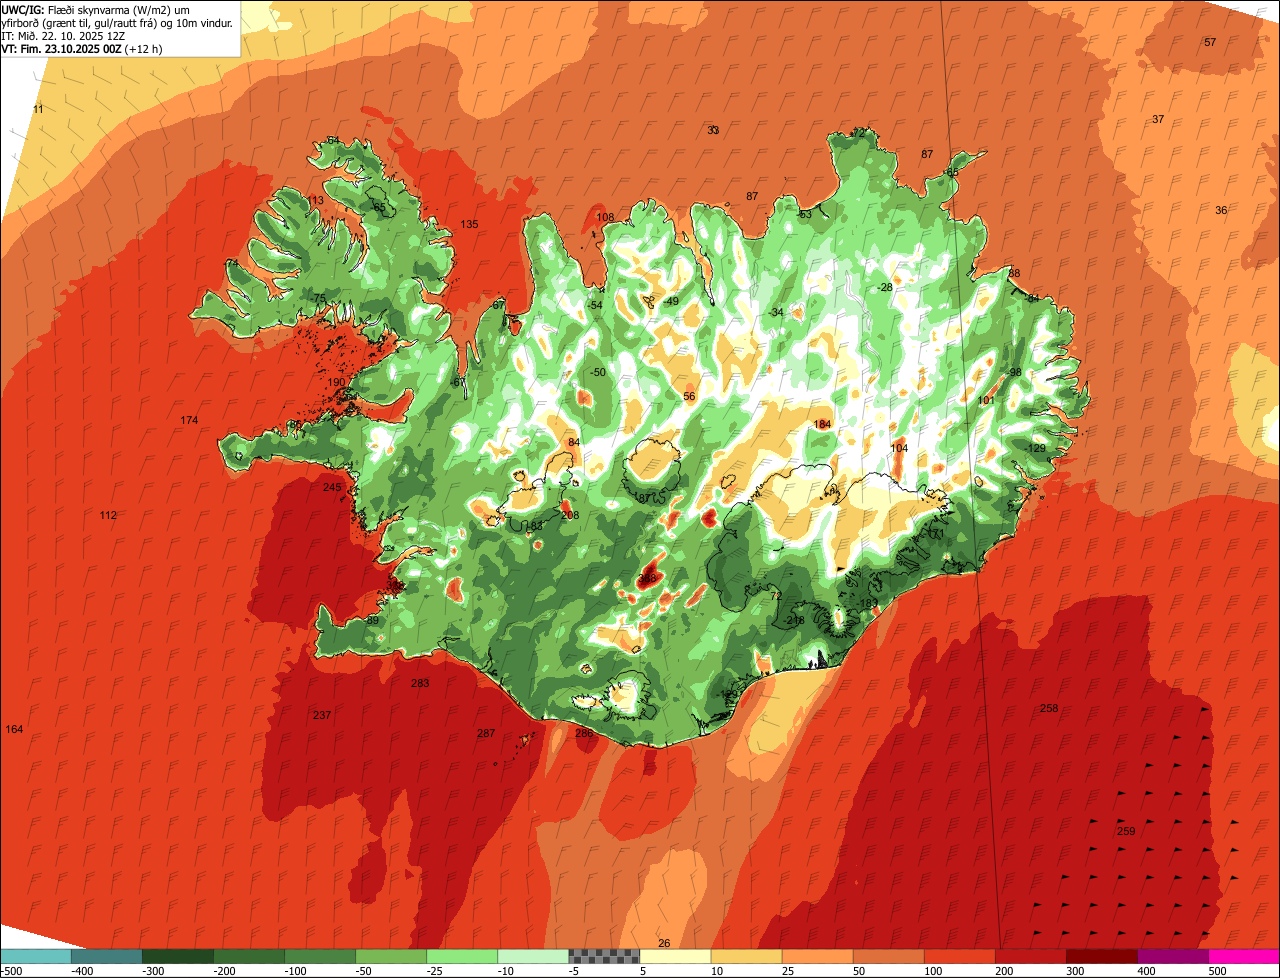Image resolution: width=1280 pixels, height=978 pixels.
Task: Click the flux value 112 in the western sea
Action: (x=108, y=516)
